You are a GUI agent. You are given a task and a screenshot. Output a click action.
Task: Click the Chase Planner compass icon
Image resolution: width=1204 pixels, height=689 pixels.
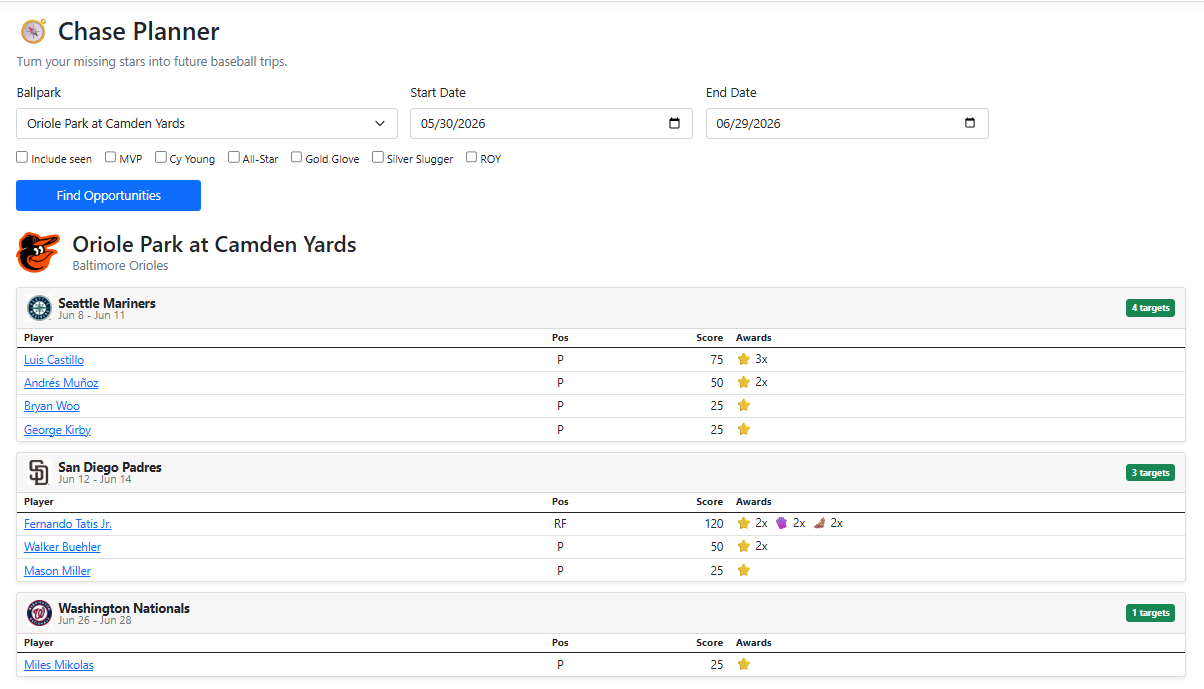pos(33,31)
